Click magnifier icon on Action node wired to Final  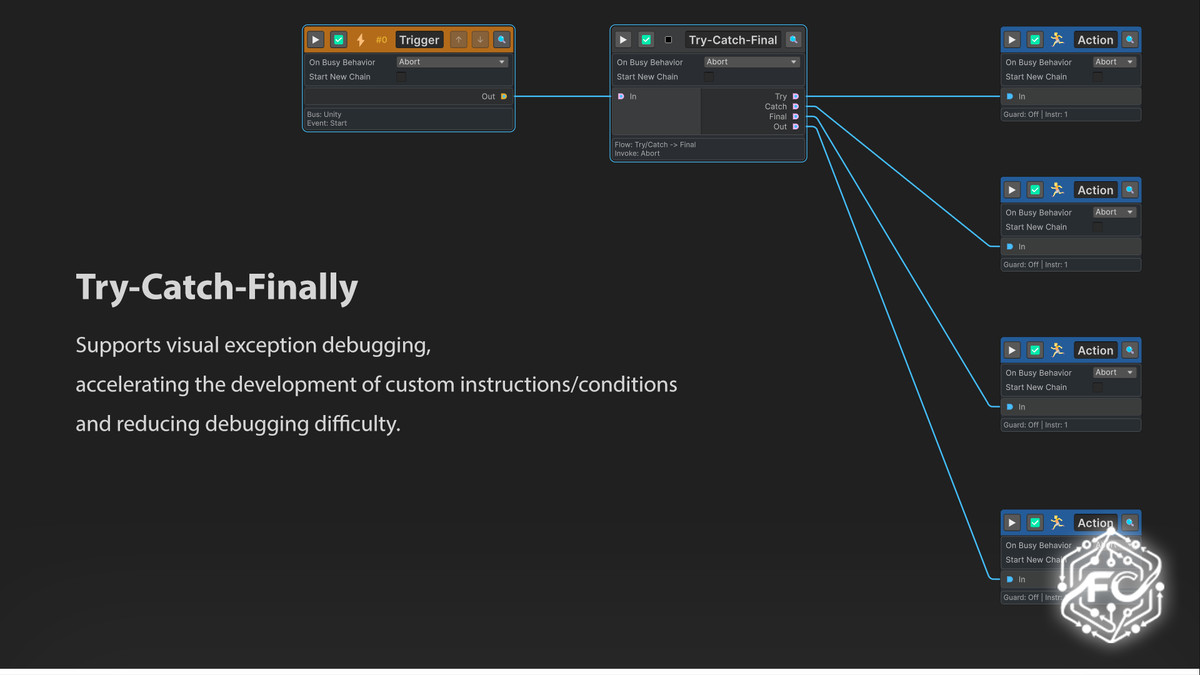1130,350
